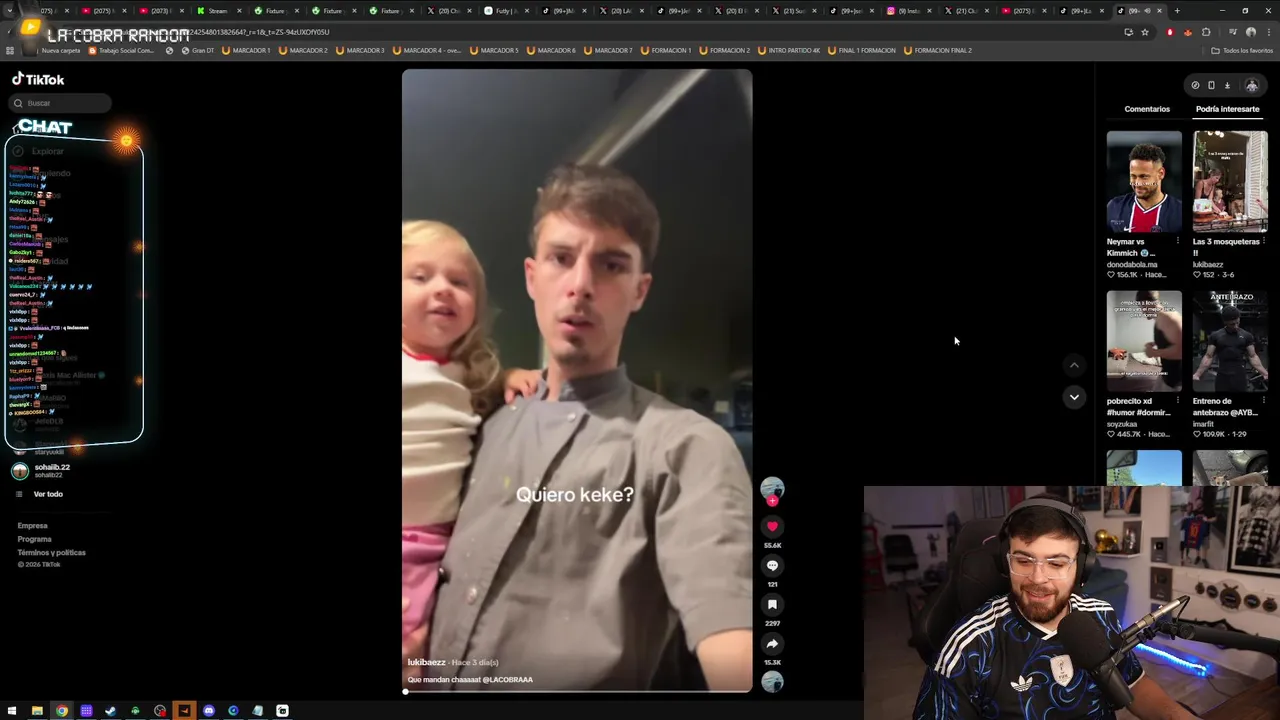Bookmark this page with the star icon
This screenshot has height=720, width=1280.
click(x=1145, y=32)
